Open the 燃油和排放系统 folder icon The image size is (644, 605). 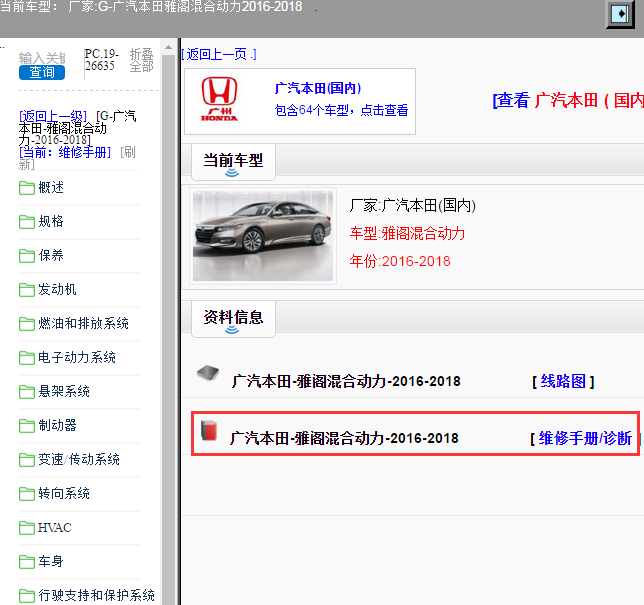tap(27, 324)
